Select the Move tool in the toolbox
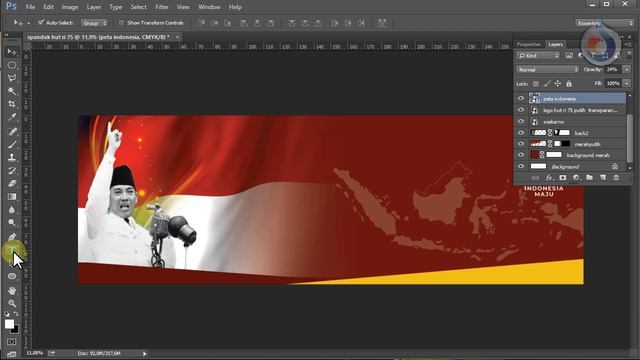This screenshot has height=360, width=640. [12, 52]
